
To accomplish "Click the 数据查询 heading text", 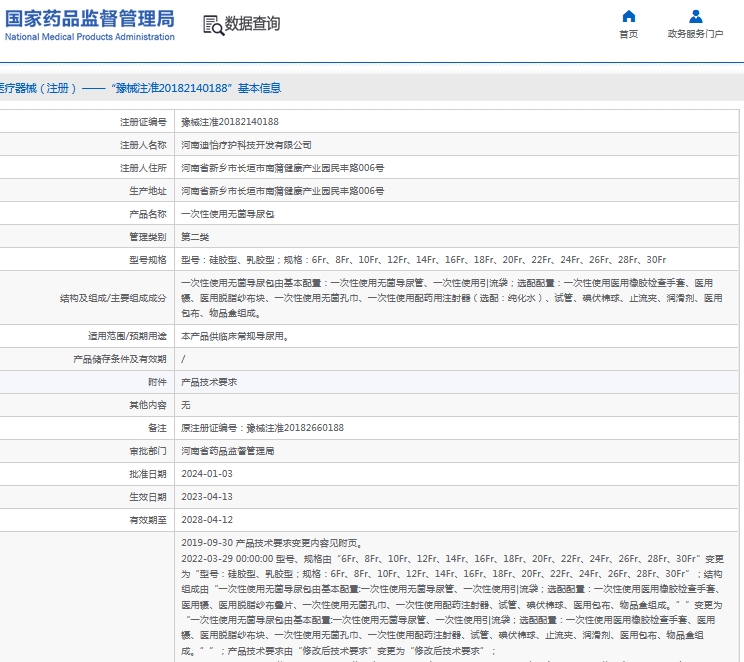I will 252,23.
